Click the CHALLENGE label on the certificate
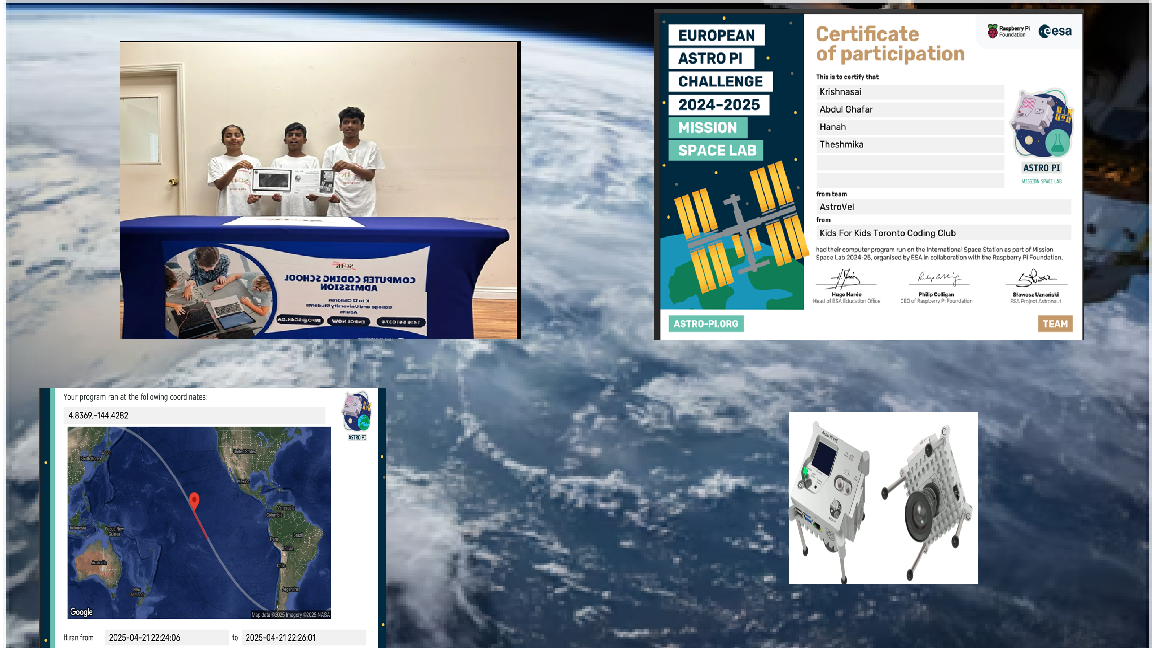 (x=721, y=82)
